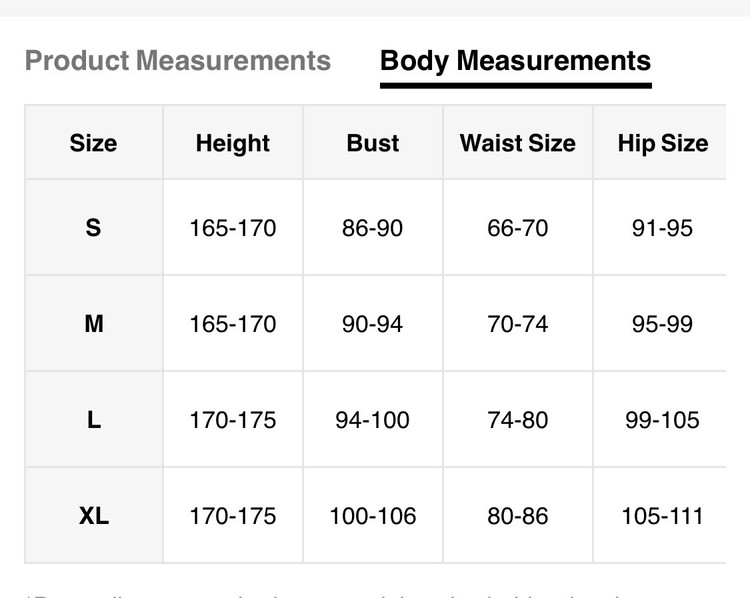Click the 86-90 bust cell

(x=373, y=228)
